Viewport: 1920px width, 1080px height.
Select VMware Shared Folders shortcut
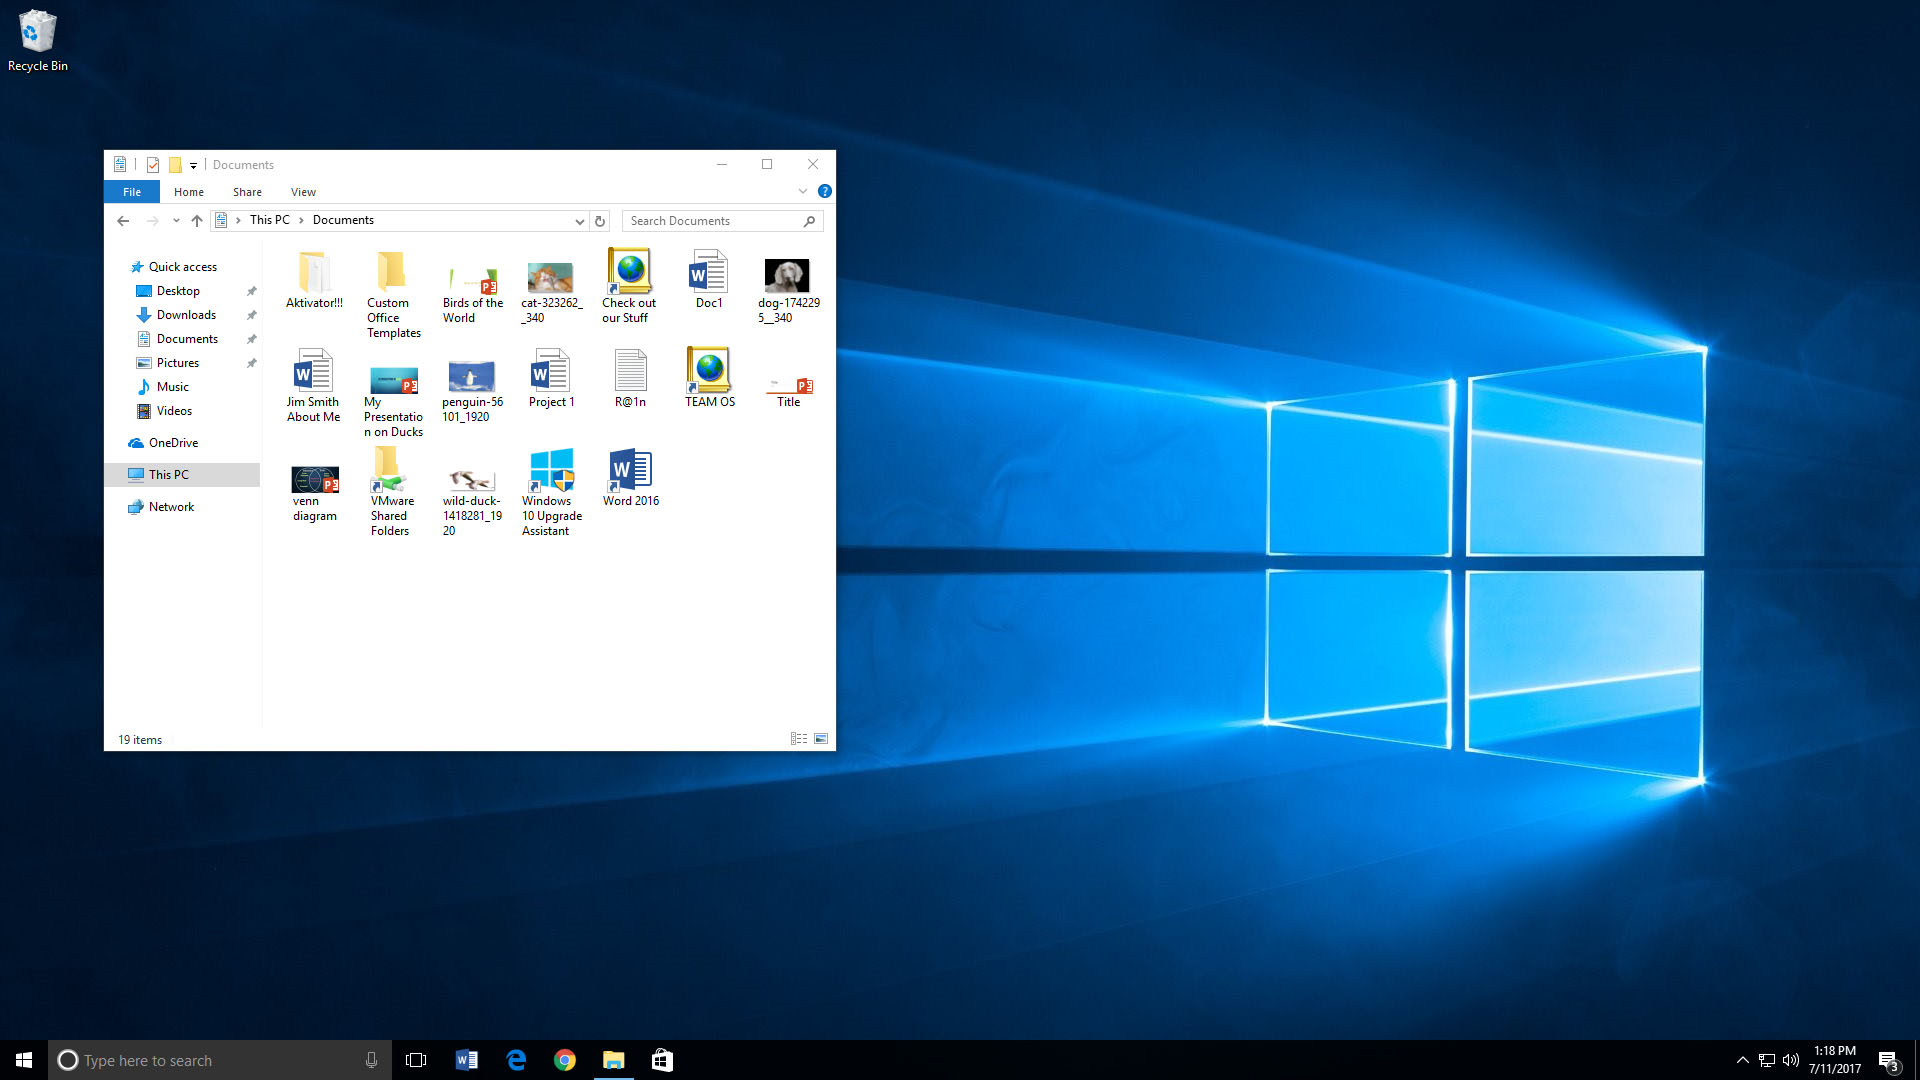[391, 492]
